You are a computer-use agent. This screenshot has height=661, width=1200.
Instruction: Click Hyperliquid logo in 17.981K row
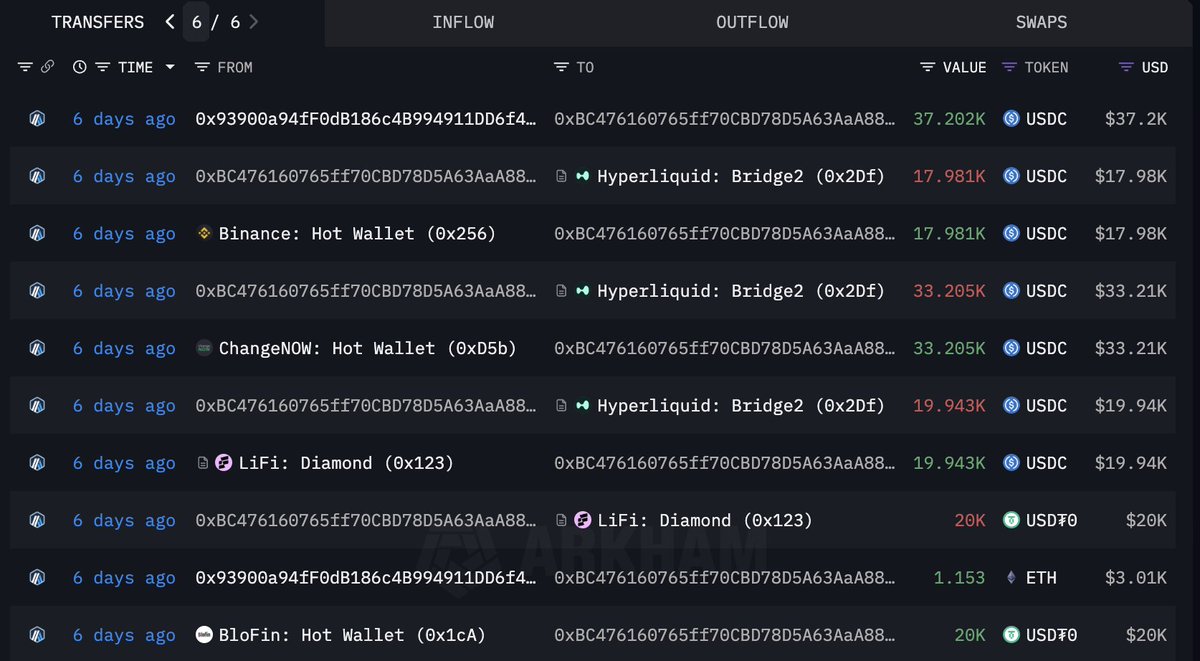(583, 176)
